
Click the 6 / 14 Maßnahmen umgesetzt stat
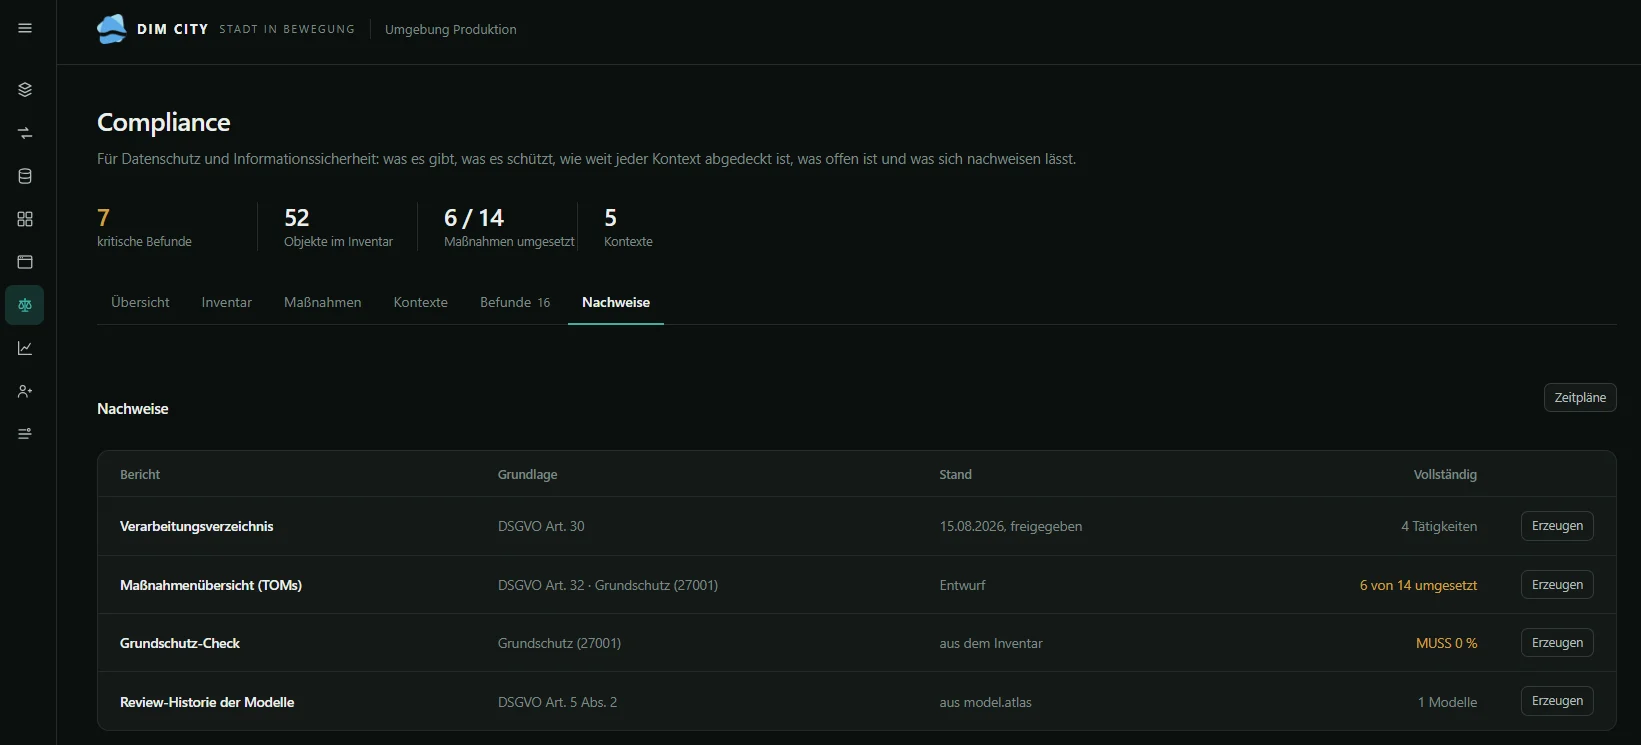pos(509,227)
